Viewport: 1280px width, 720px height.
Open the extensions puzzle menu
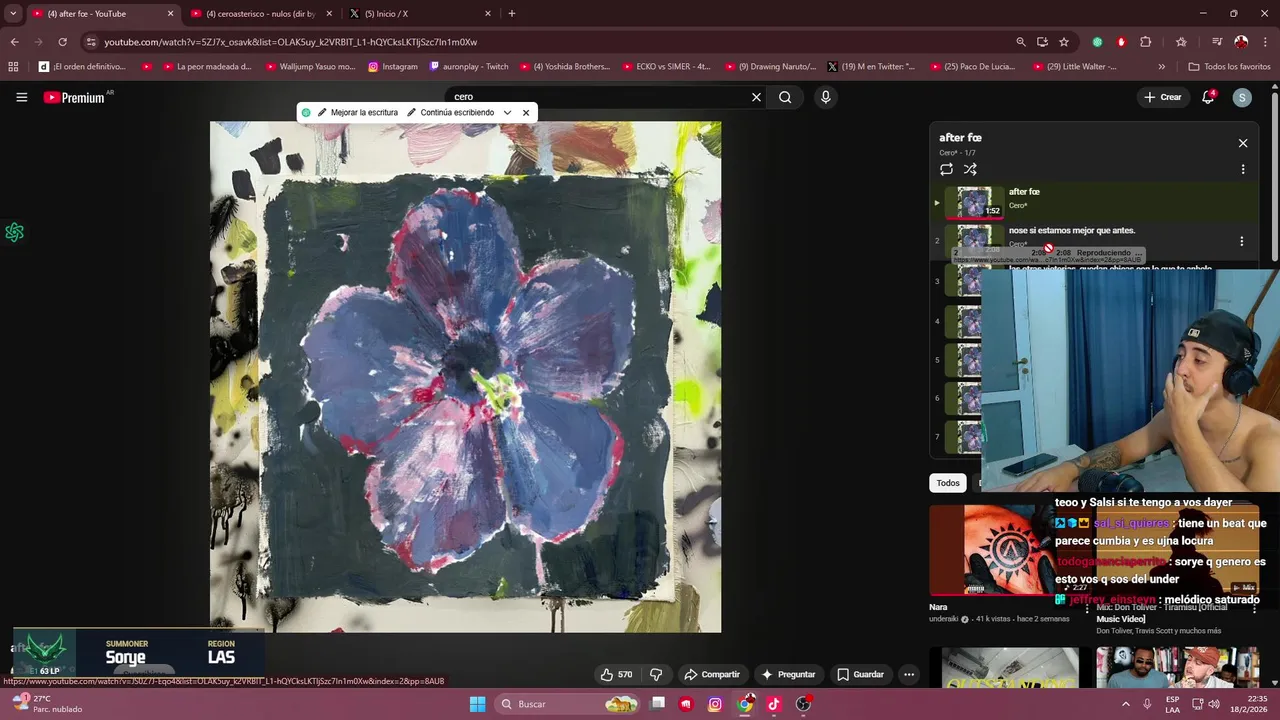pos(1146,42)
